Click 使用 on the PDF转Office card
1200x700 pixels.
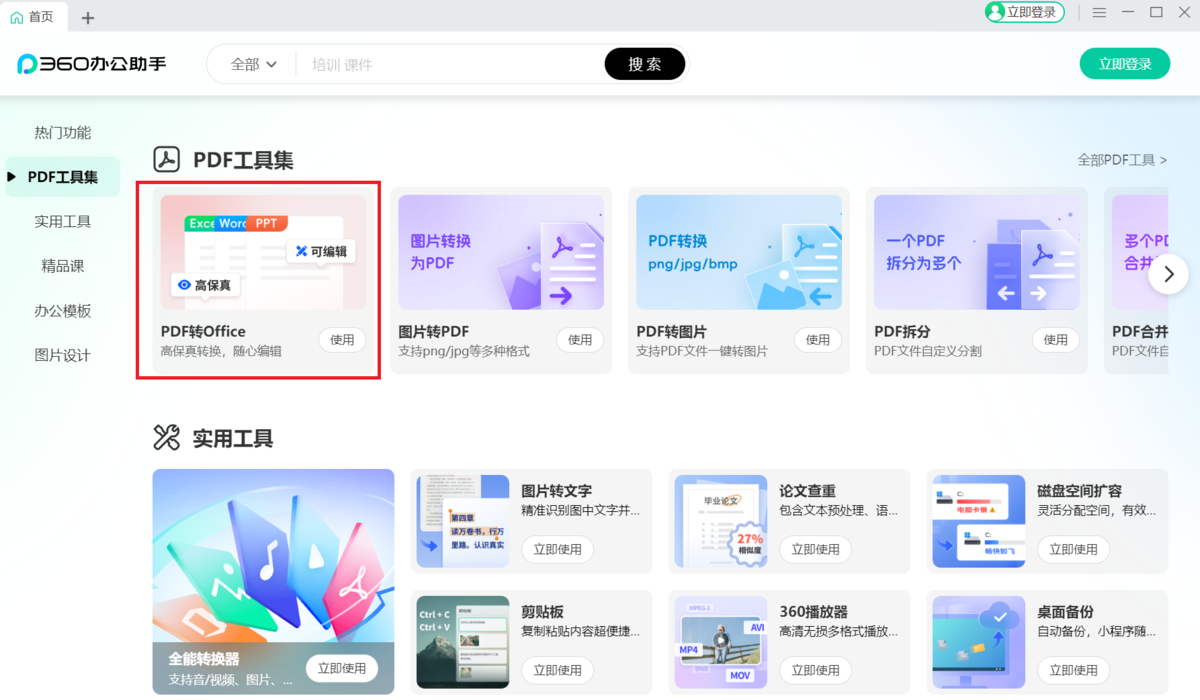pos(342,340)
